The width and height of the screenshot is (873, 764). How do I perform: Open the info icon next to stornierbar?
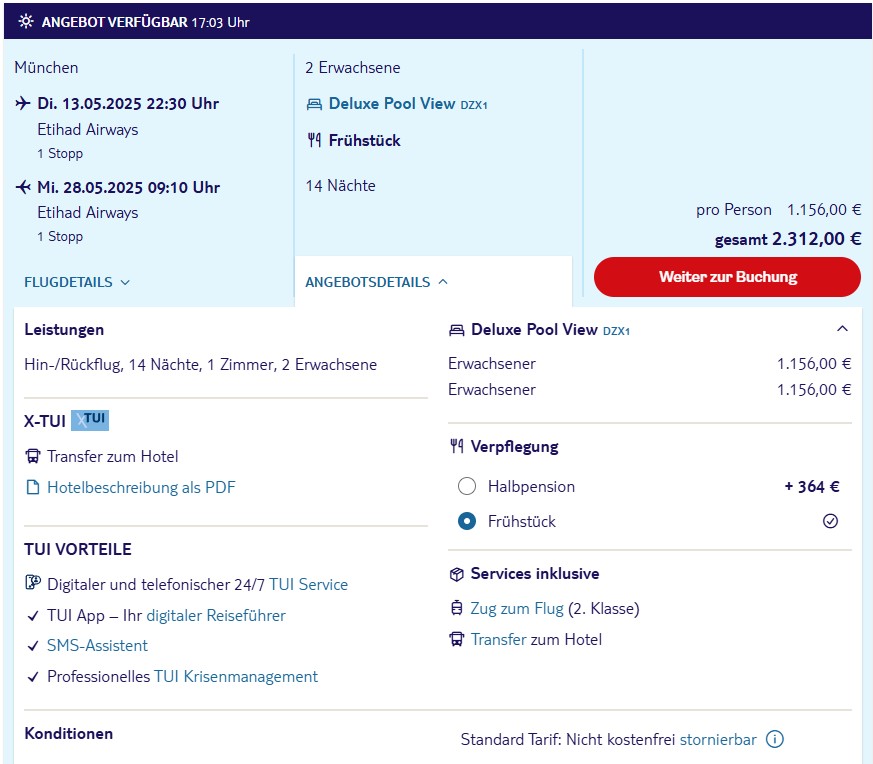[774, 739]
